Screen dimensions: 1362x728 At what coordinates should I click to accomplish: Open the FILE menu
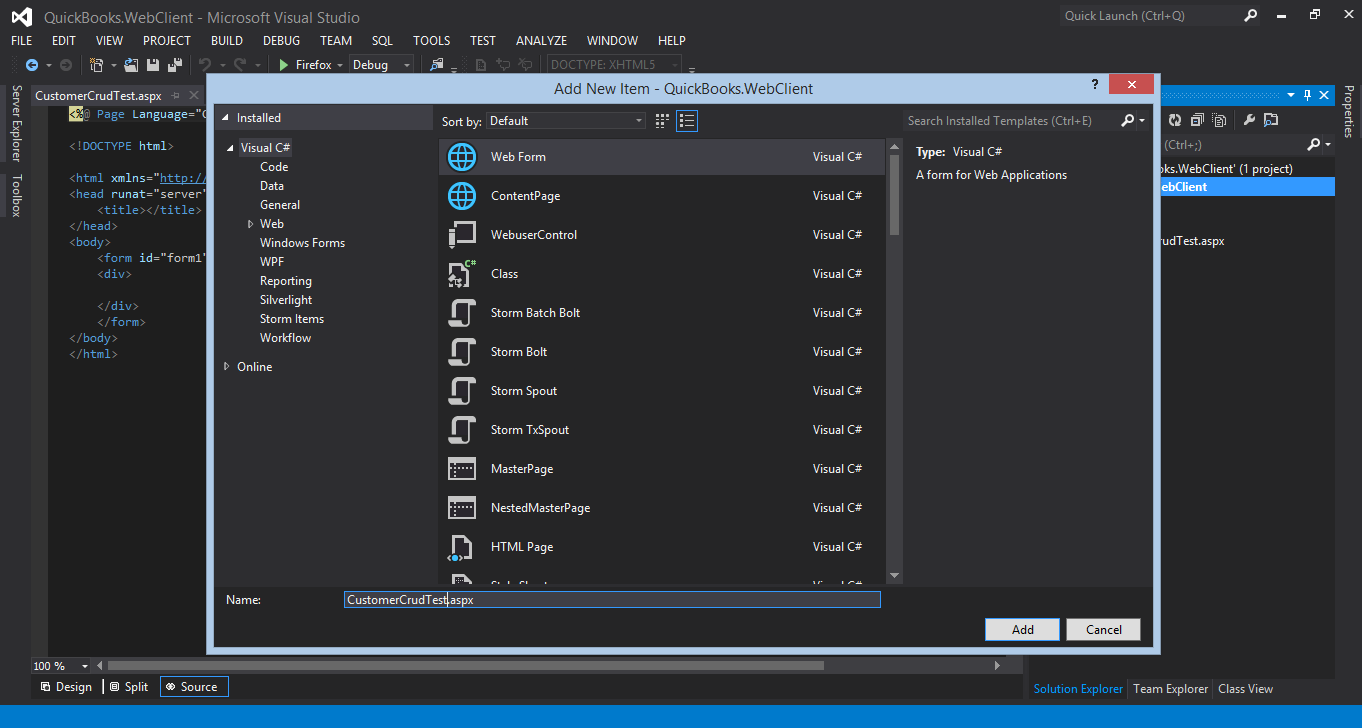click(x=22, y=41)
